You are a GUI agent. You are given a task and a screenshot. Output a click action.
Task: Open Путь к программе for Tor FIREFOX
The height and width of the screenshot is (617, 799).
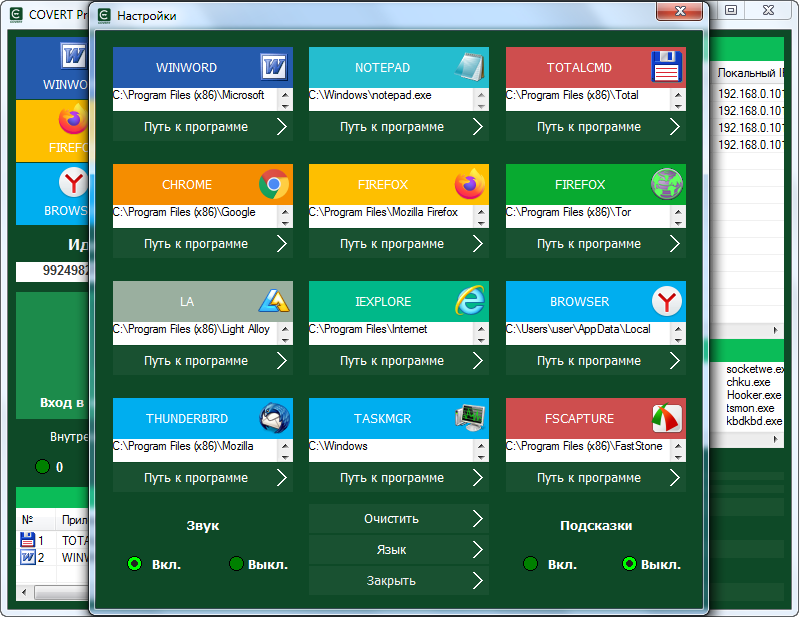[x=596, y=244]
